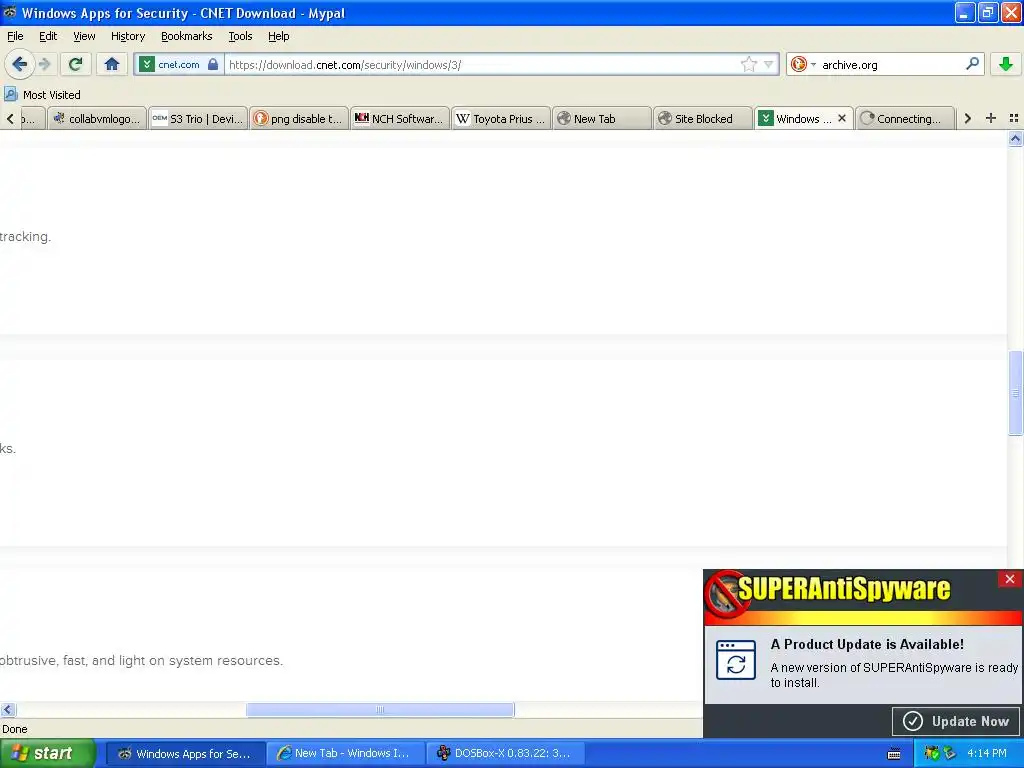1024x768 pixels.
Task: Switch to New Tab Internet Explorer taskbar button
Action: pos(345,753)
